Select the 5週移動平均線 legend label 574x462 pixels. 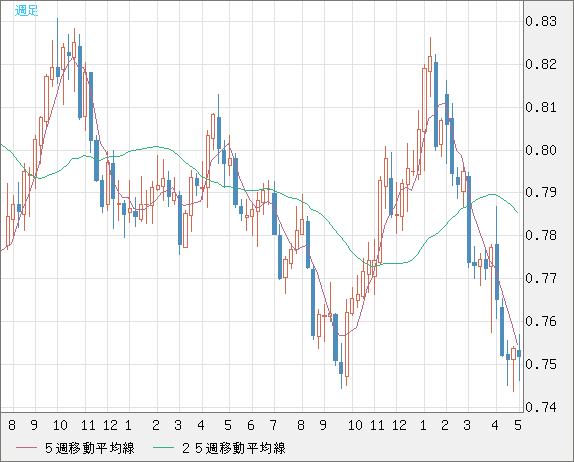point(90,448)
